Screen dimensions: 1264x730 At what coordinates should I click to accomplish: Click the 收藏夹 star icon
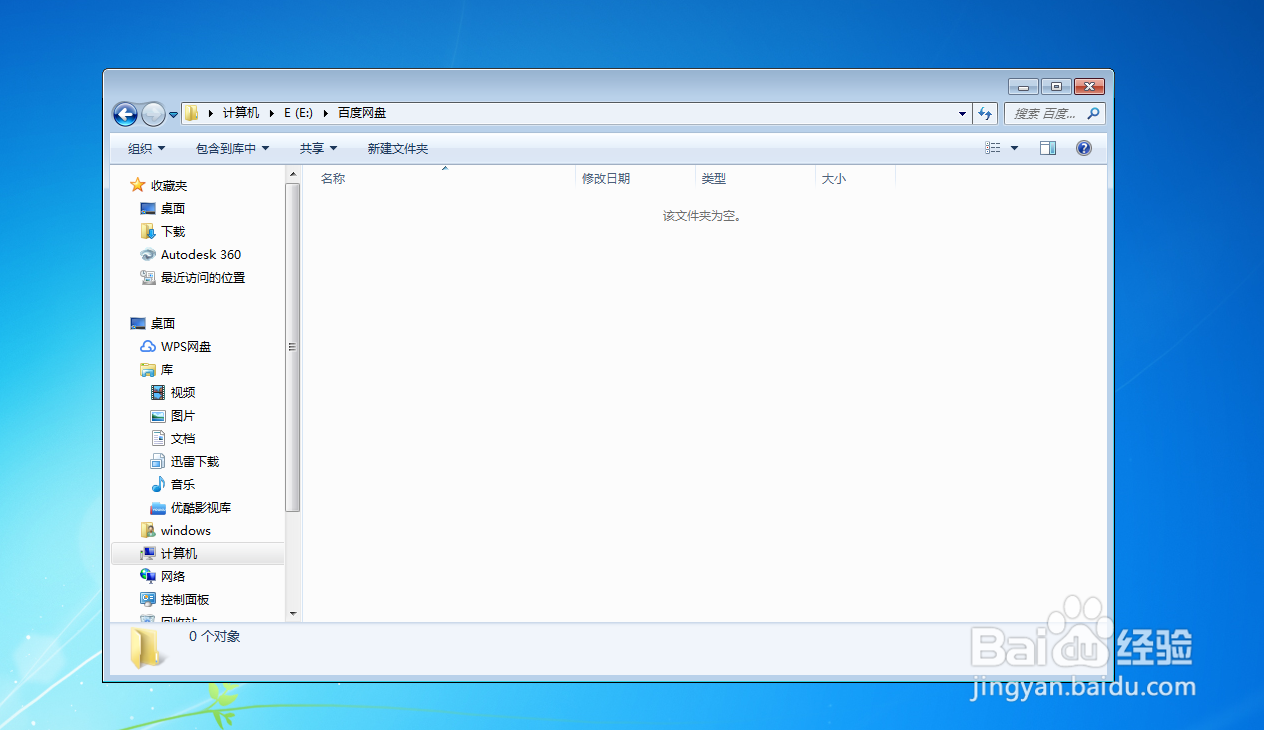tap(138, 185)
